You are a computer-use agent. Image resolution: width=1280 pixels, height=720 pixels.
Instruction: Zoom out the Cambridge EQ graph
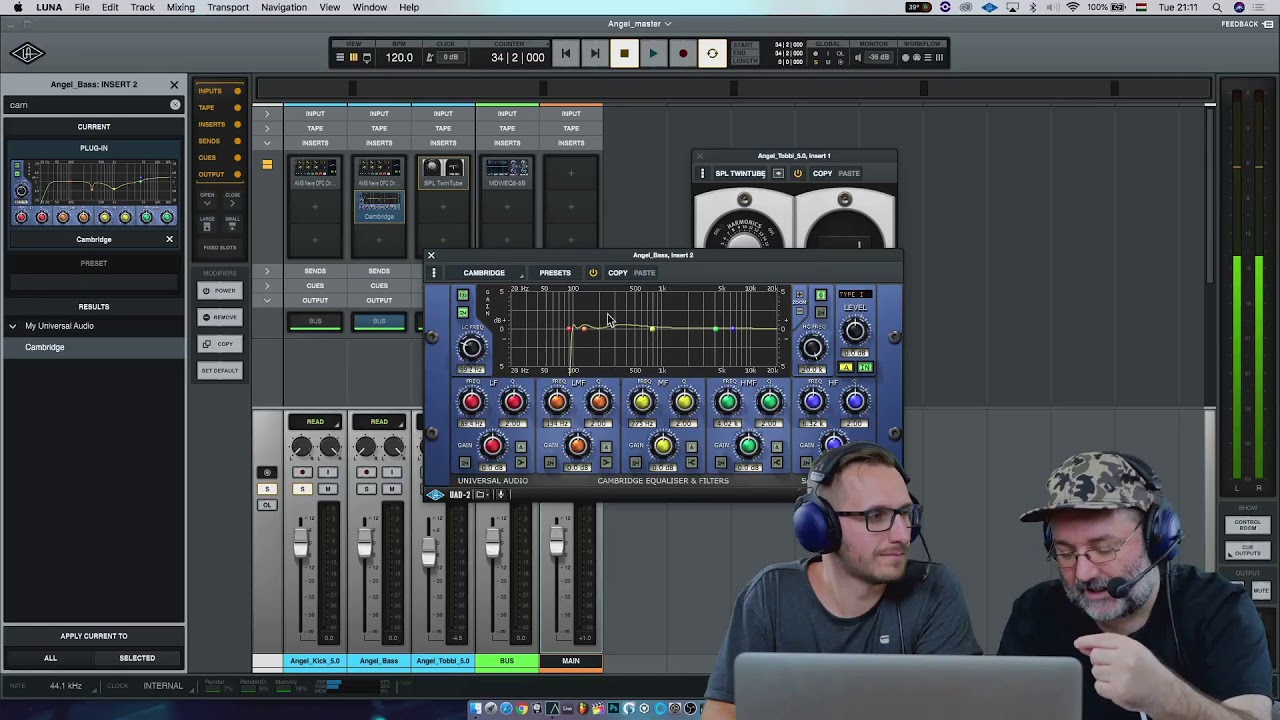[799, 312]
